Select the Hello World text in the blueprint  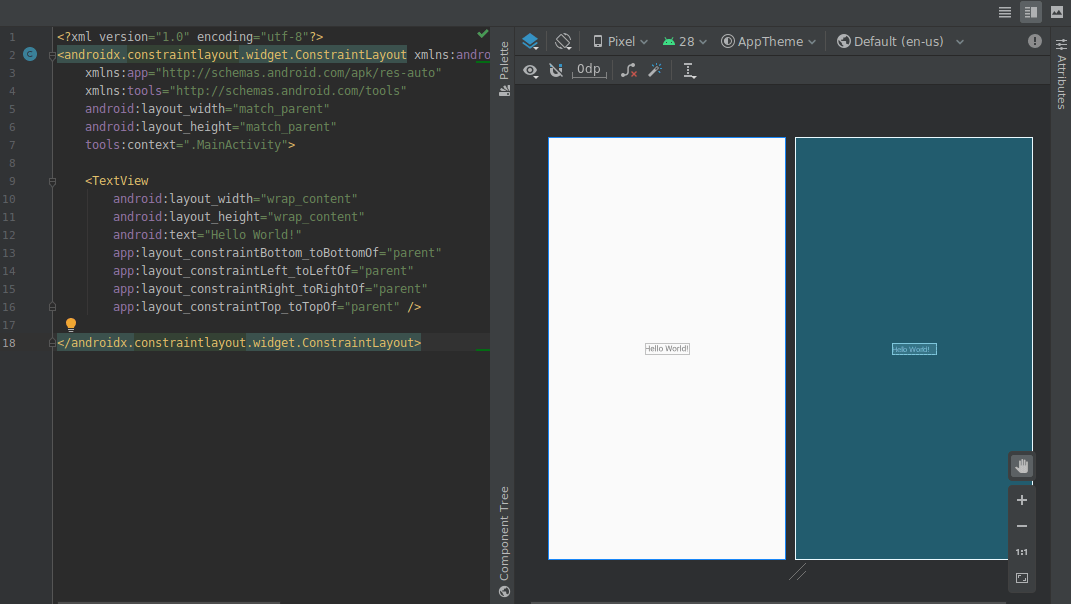click(x=913, y=348)
